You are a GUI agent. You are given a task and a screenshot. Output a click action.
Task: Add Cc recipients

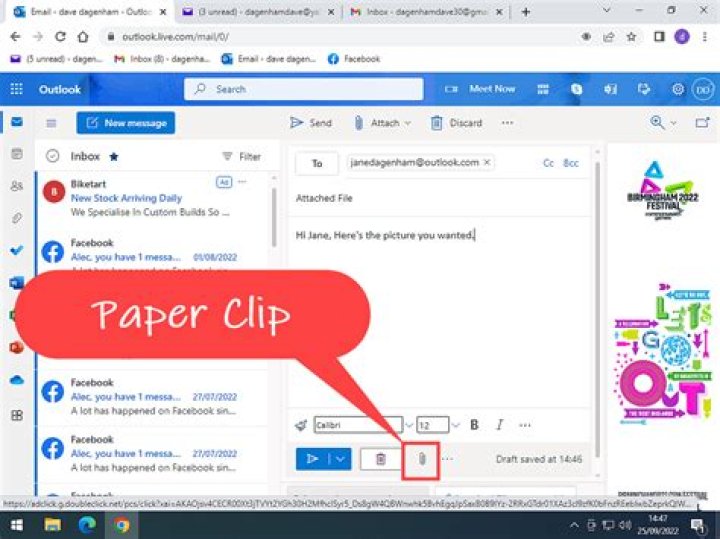(x=548, y=163)
